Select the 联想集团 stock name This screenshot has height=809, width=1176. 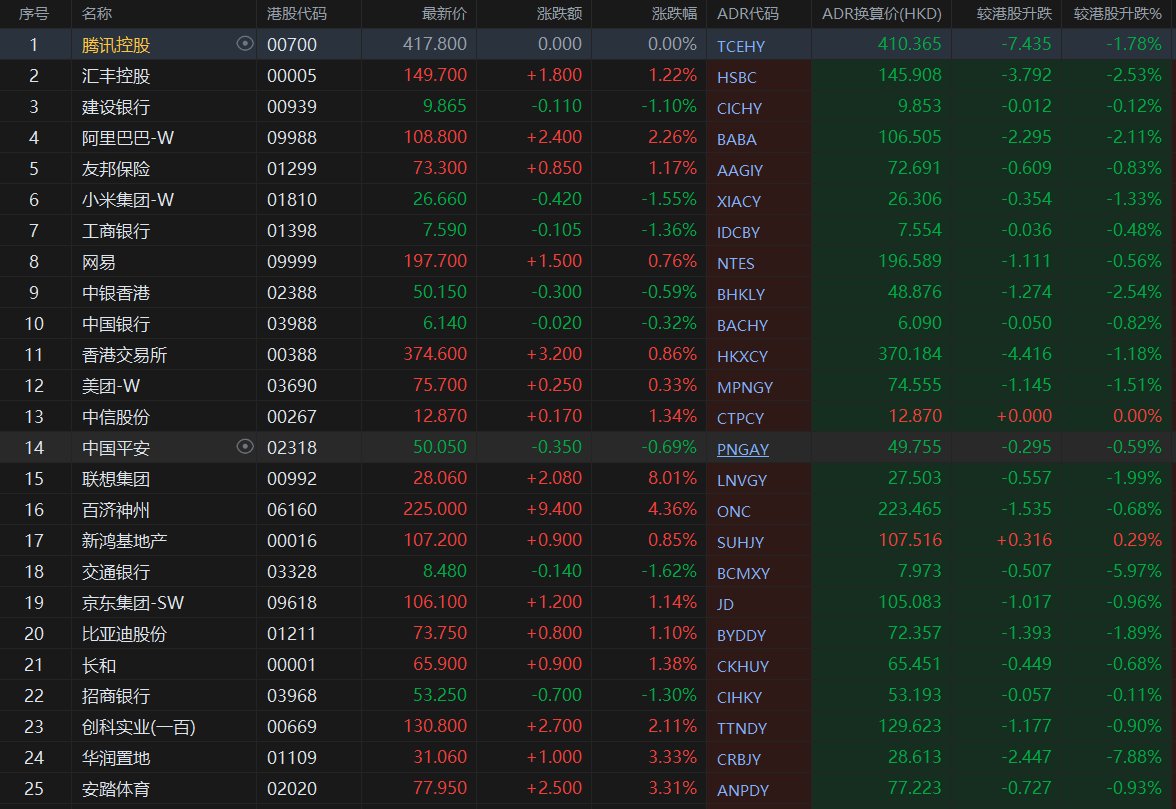coord(116,479)
